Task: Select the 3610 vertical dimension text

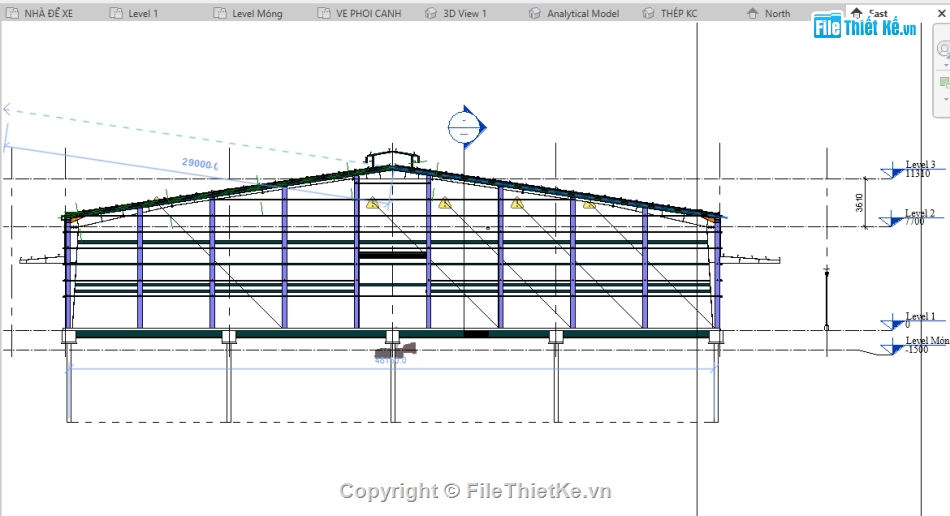Action: pyautogui.click(x=859, y=202)
